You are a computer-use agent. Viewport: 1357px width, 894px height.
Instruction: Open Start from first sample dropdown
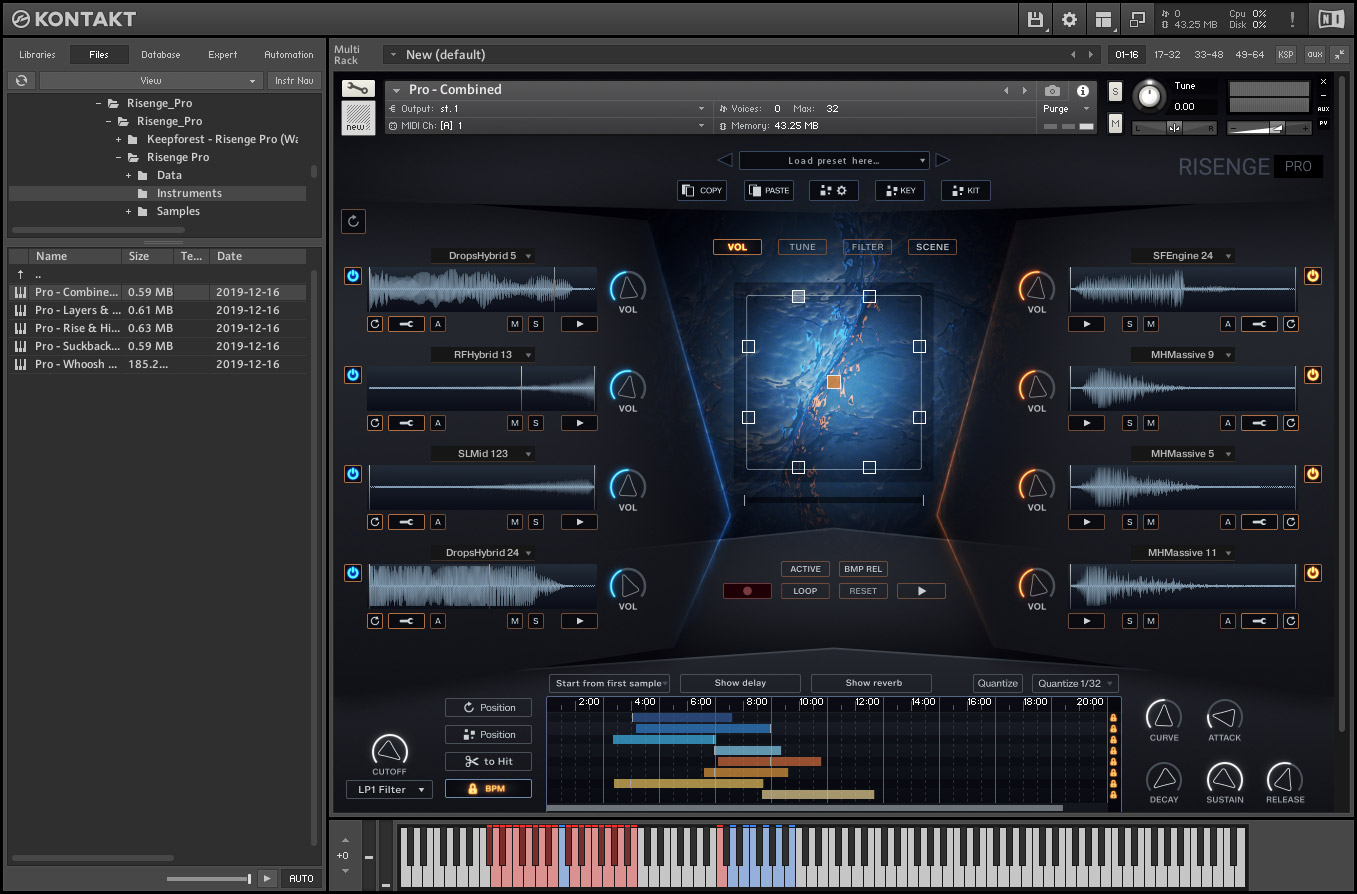[x=610, y=684]
